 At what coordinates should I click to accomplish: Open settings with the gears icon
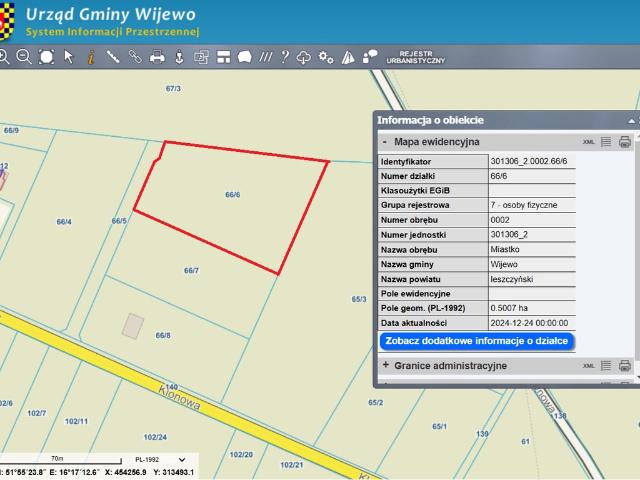tap(325, 57)
